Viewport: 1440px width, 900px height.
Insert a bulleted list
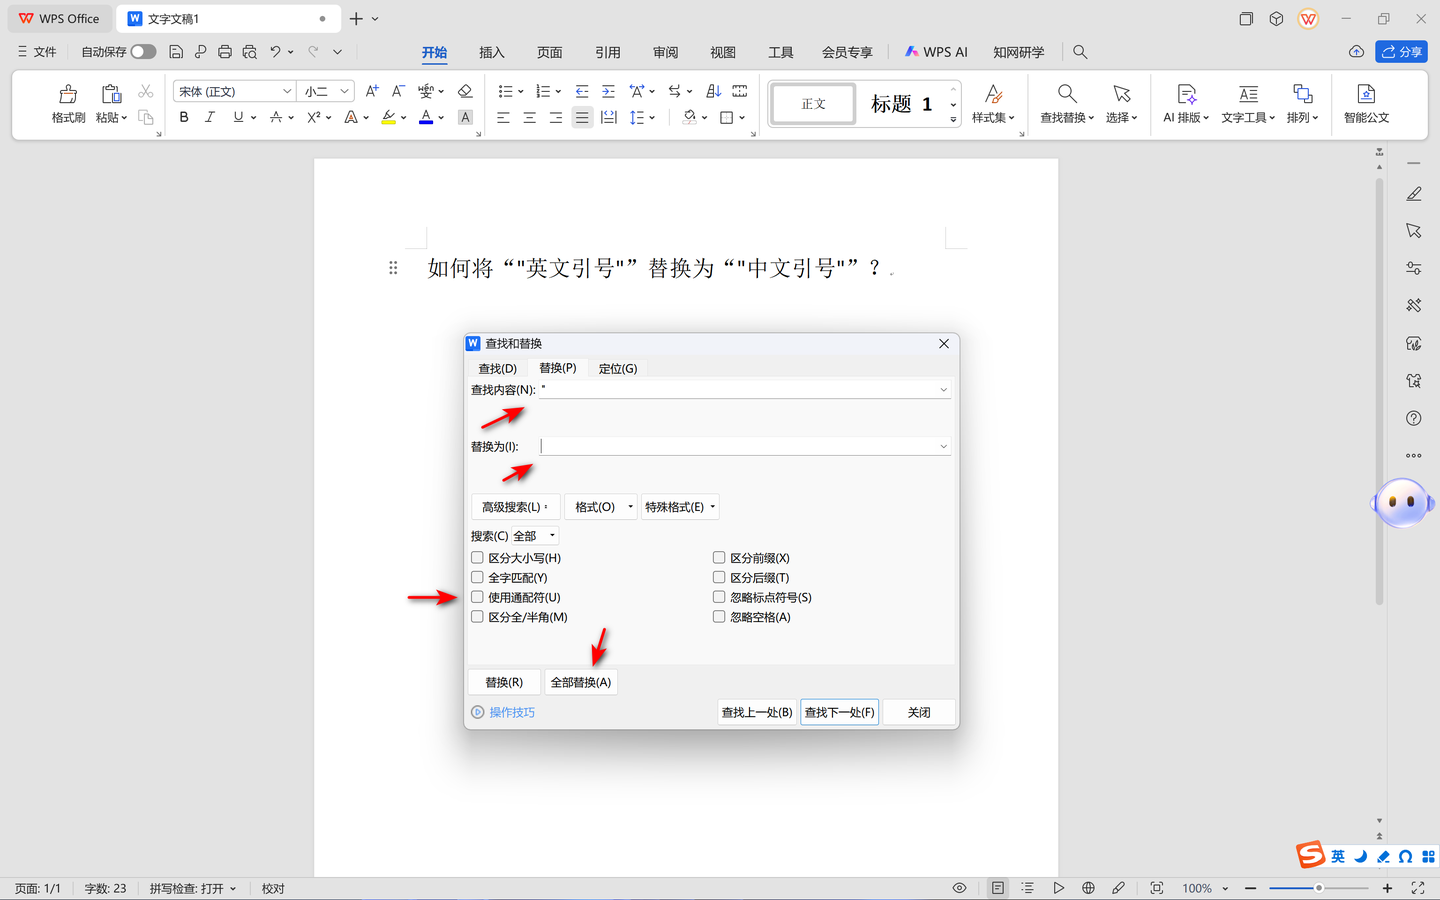coord(505,91)
